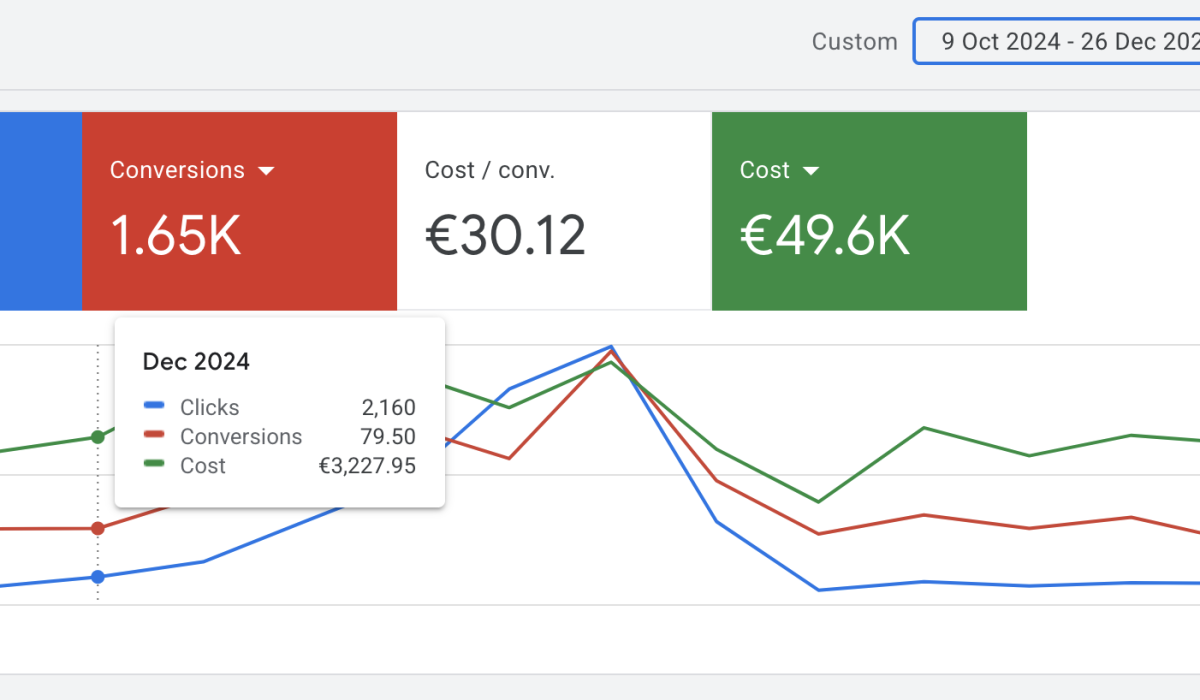Click the Cost dropdown arrow icon

tap(810, 170)
